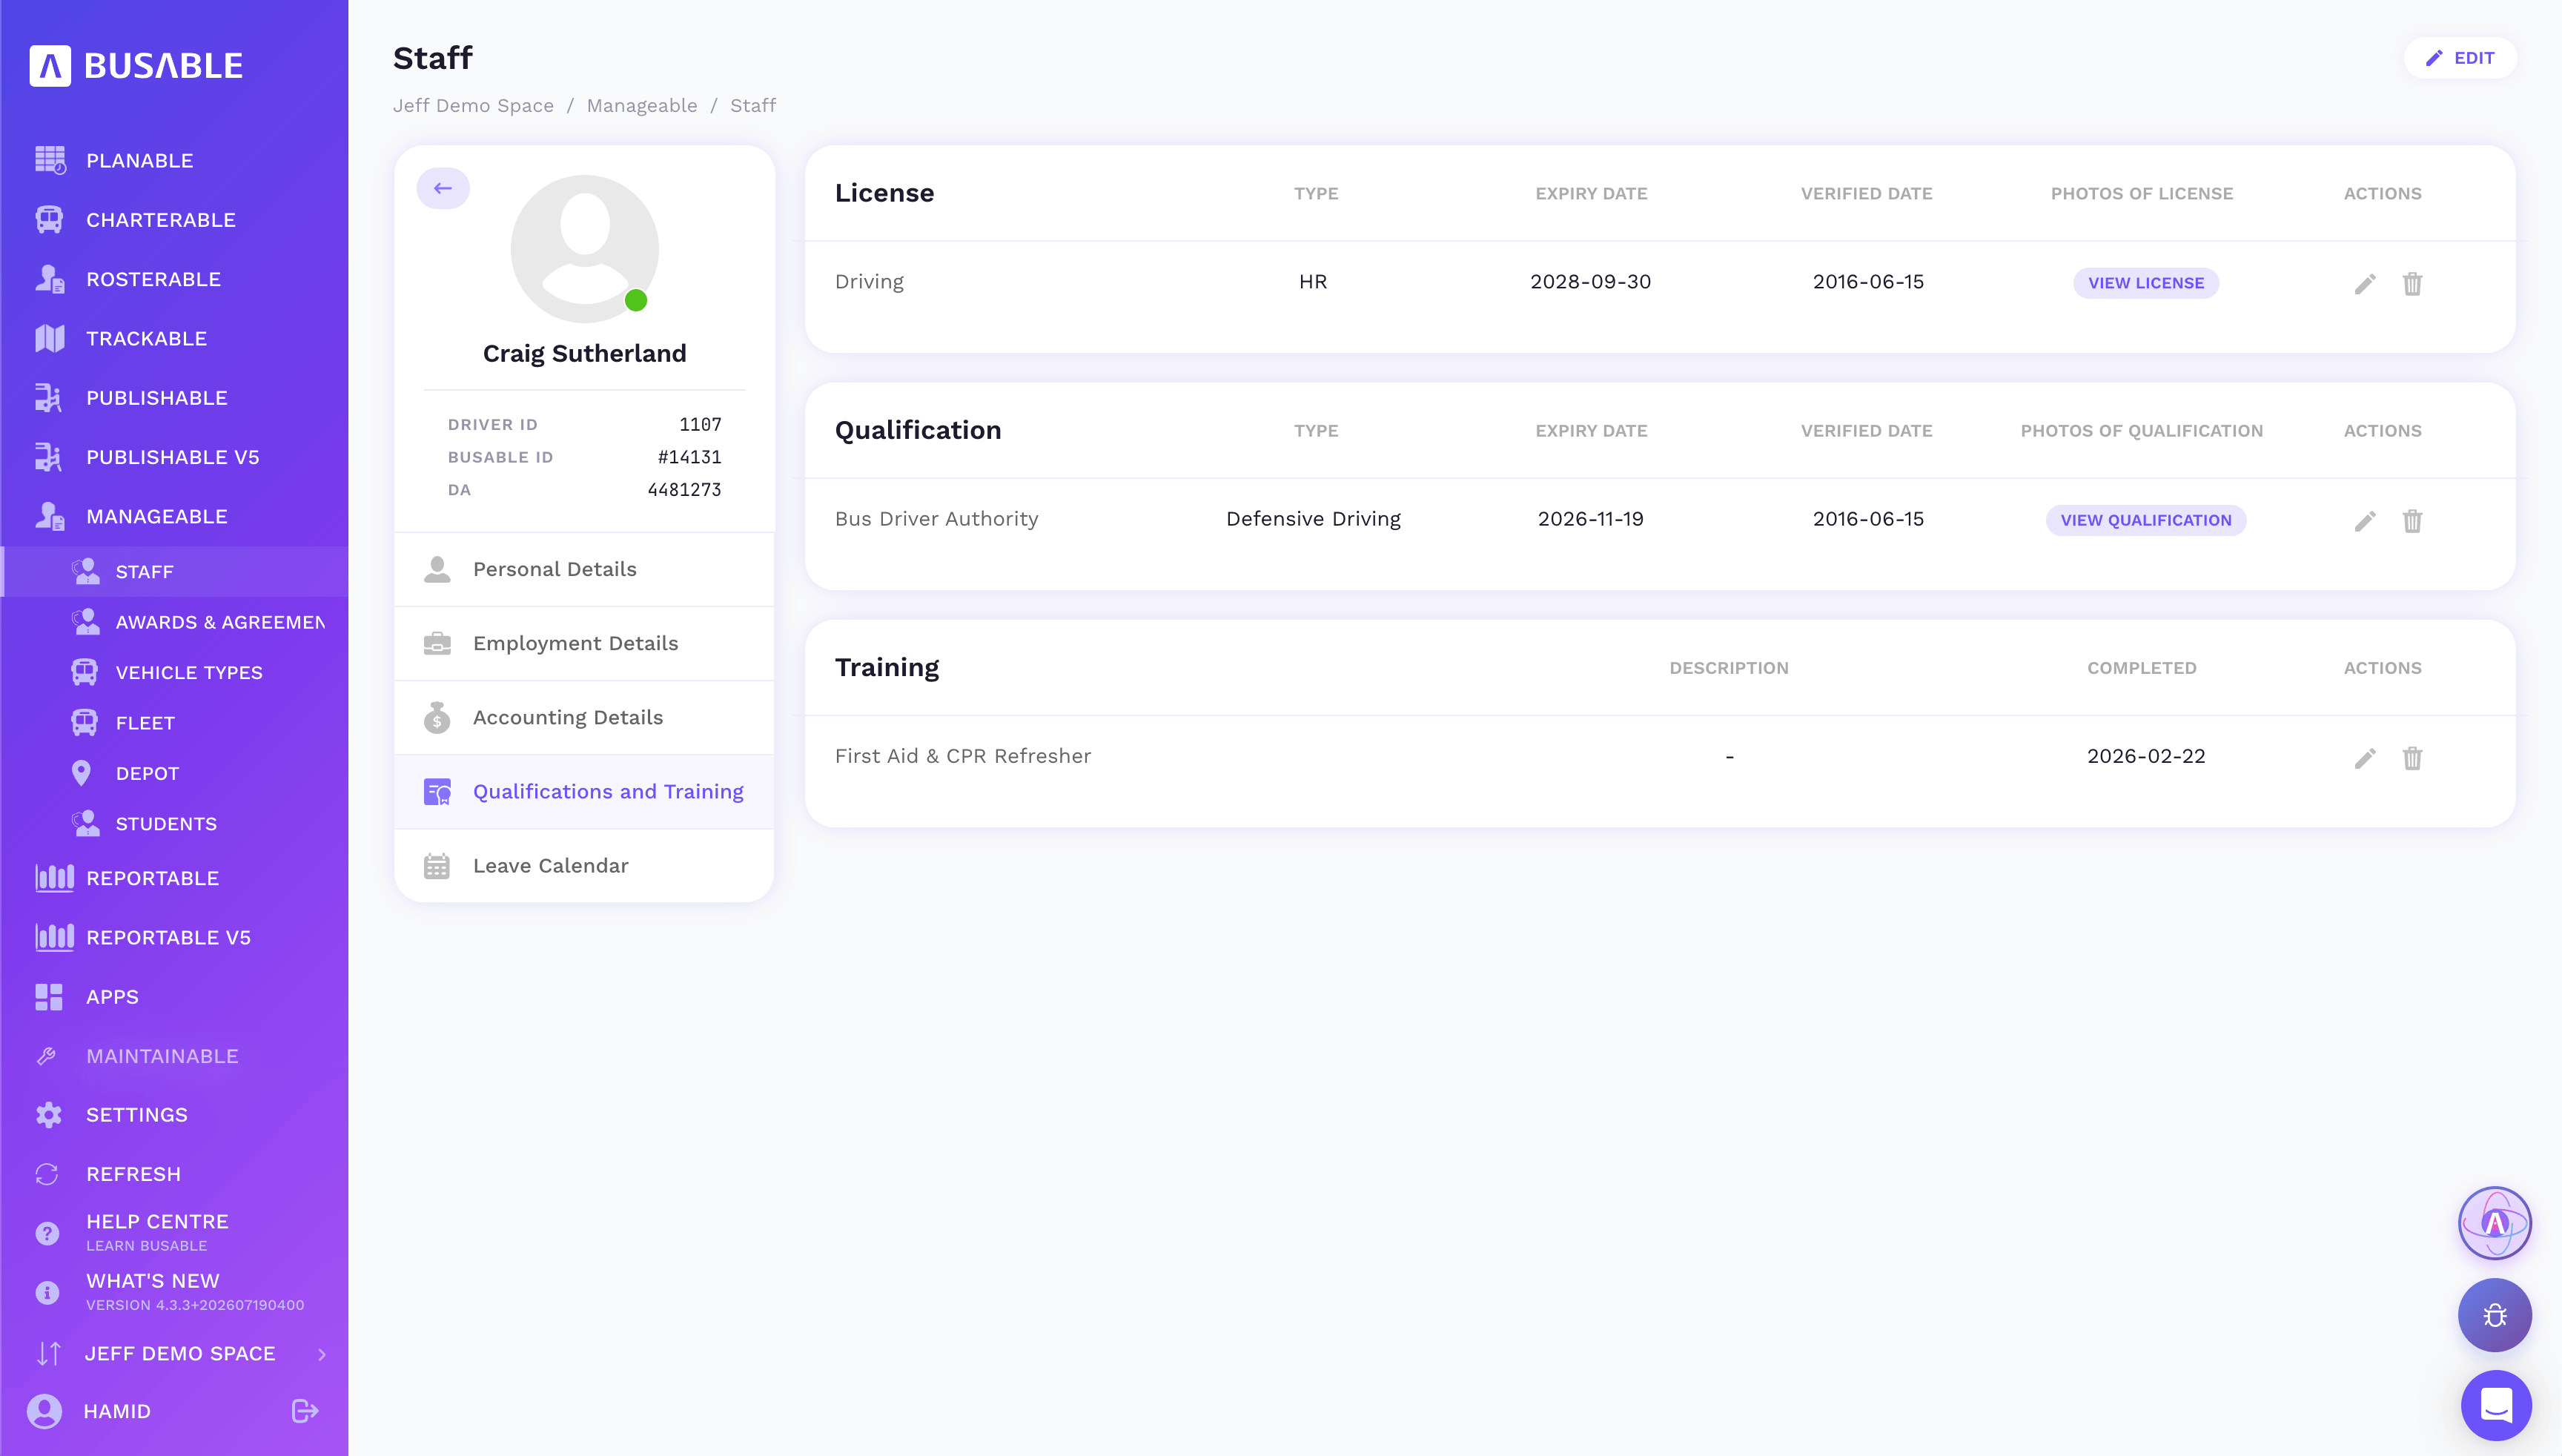
Task: Click the Busable logo
Action: (136, 66)
